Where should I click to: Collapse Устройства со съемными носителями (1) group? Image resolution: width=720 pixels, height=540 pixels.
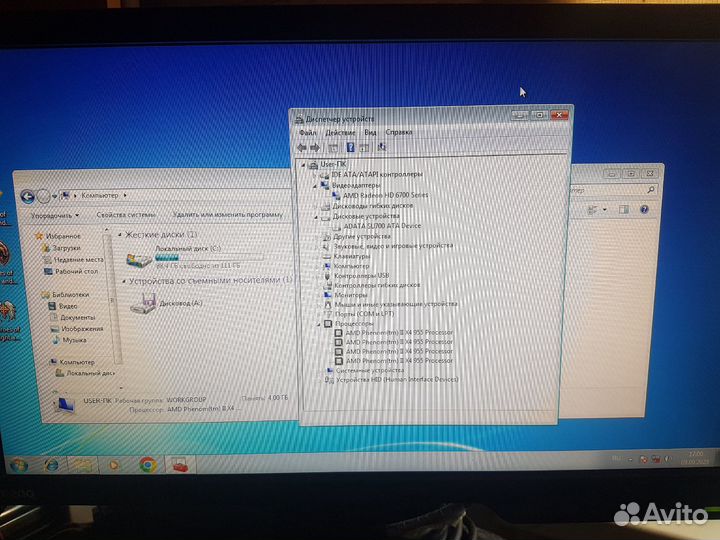pos(124,281)
